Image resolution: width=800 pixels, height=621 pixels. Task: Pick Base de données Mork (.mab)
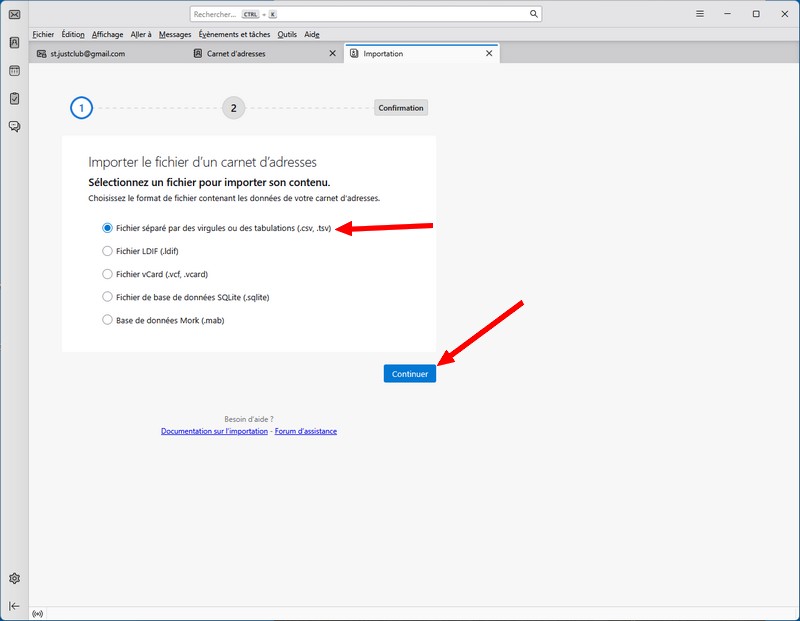click(x=107, y=320)
